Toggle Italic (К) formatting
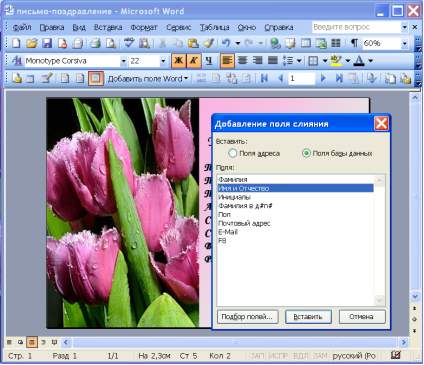 194,61
